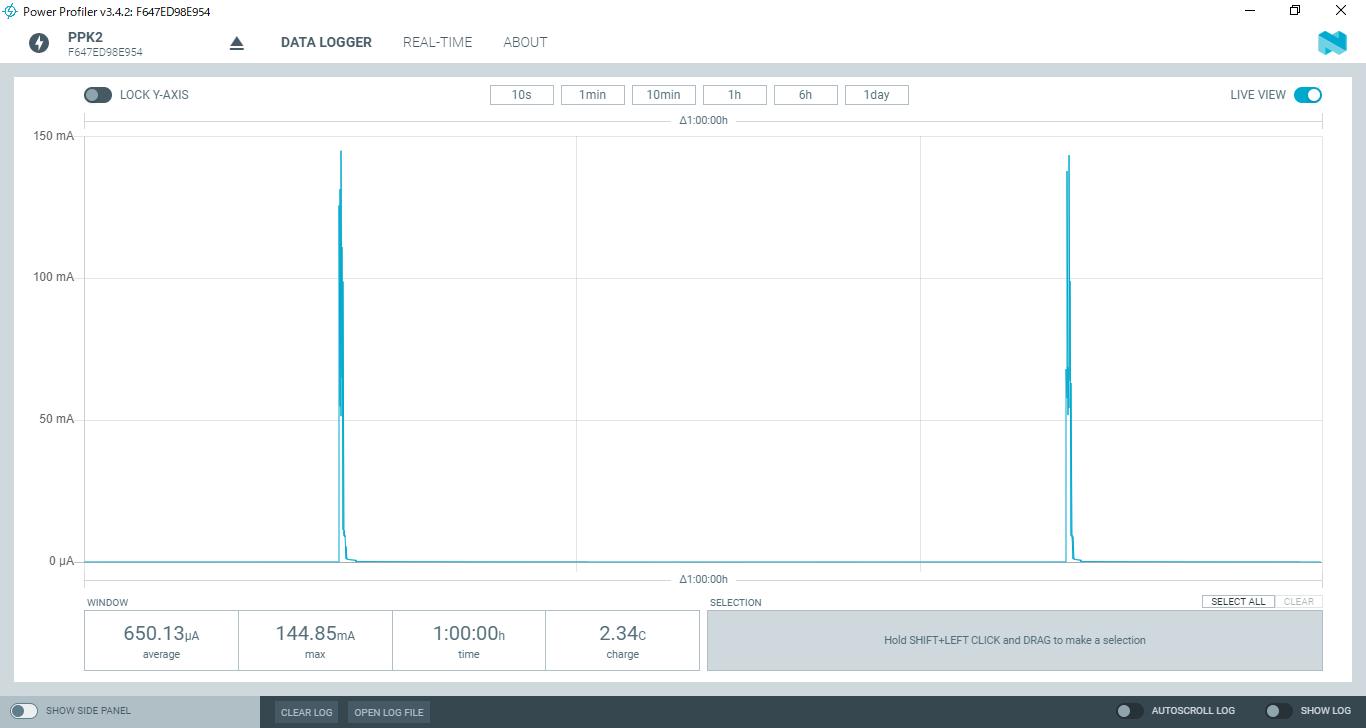Toggle the Lock Y-Axis switch
This screenshot has width=1366, height=728.
(x=98, y=95)
